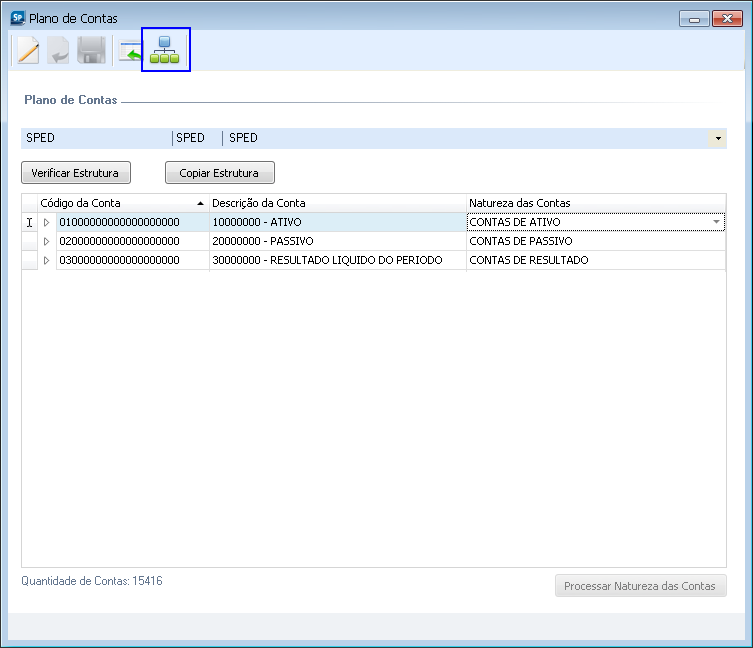Open the SPED plan selector dropdown
Image resolution: width=753 pixels, height=648 pixels.
point(717,138)
